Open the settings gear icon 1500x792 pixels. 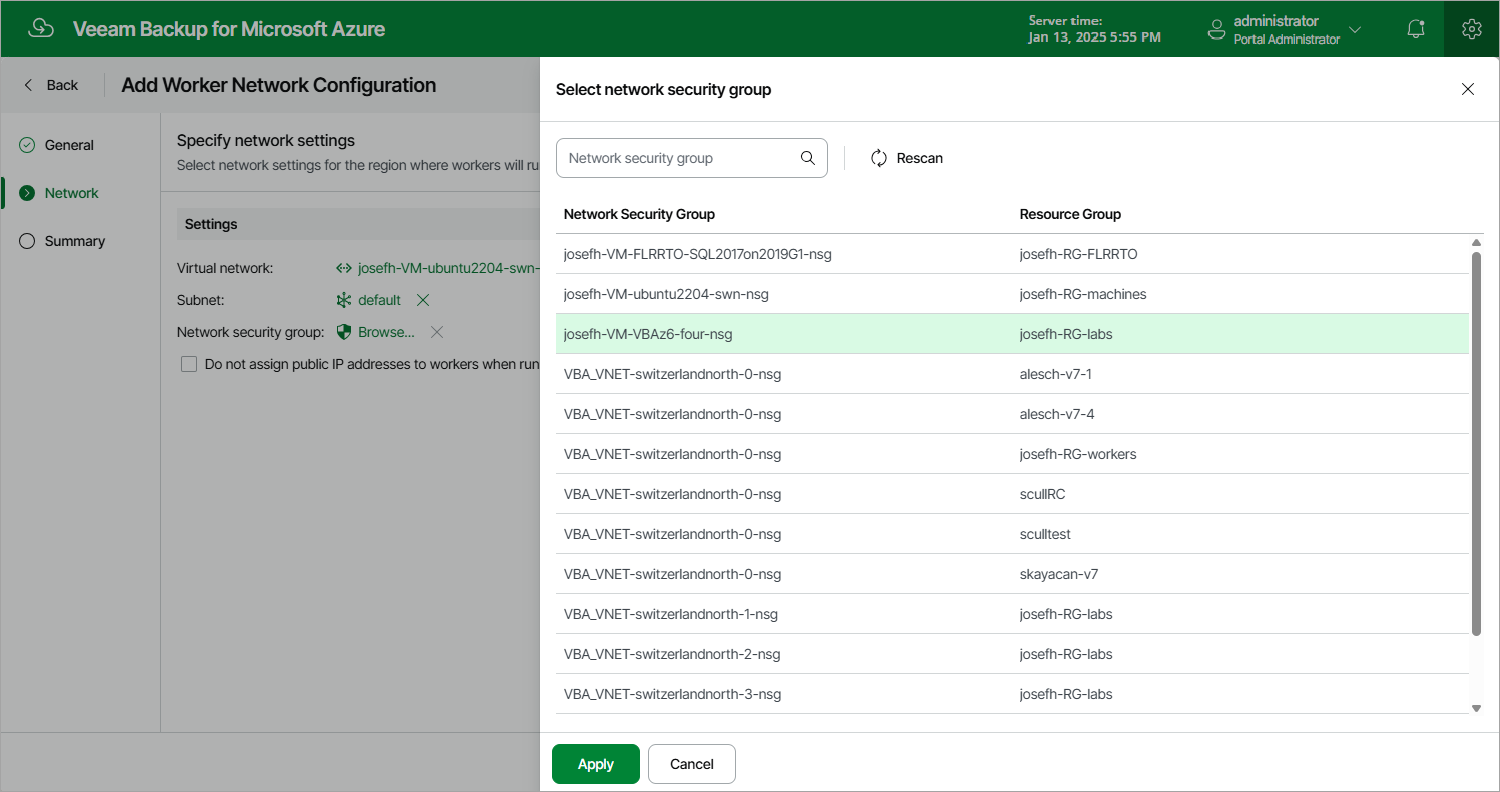[1471, 29]
